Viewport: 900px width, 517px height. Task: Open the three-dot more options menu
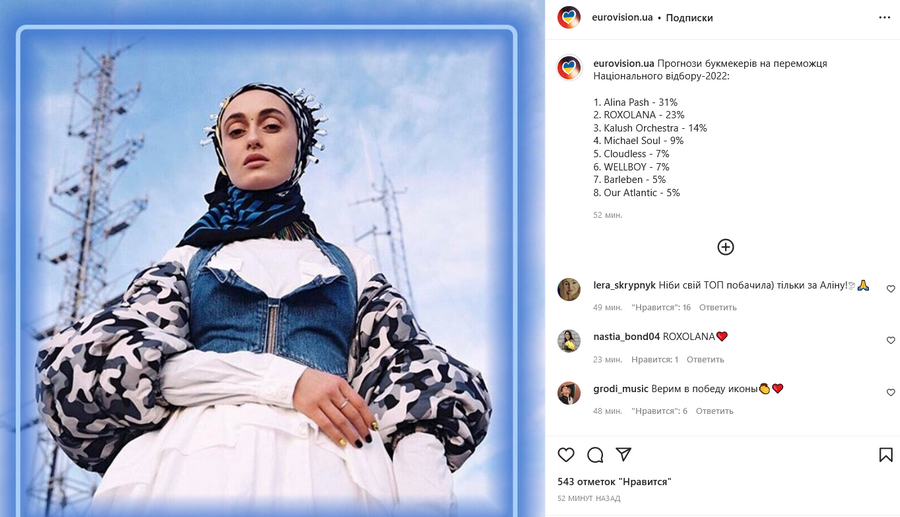coord(885,18)
